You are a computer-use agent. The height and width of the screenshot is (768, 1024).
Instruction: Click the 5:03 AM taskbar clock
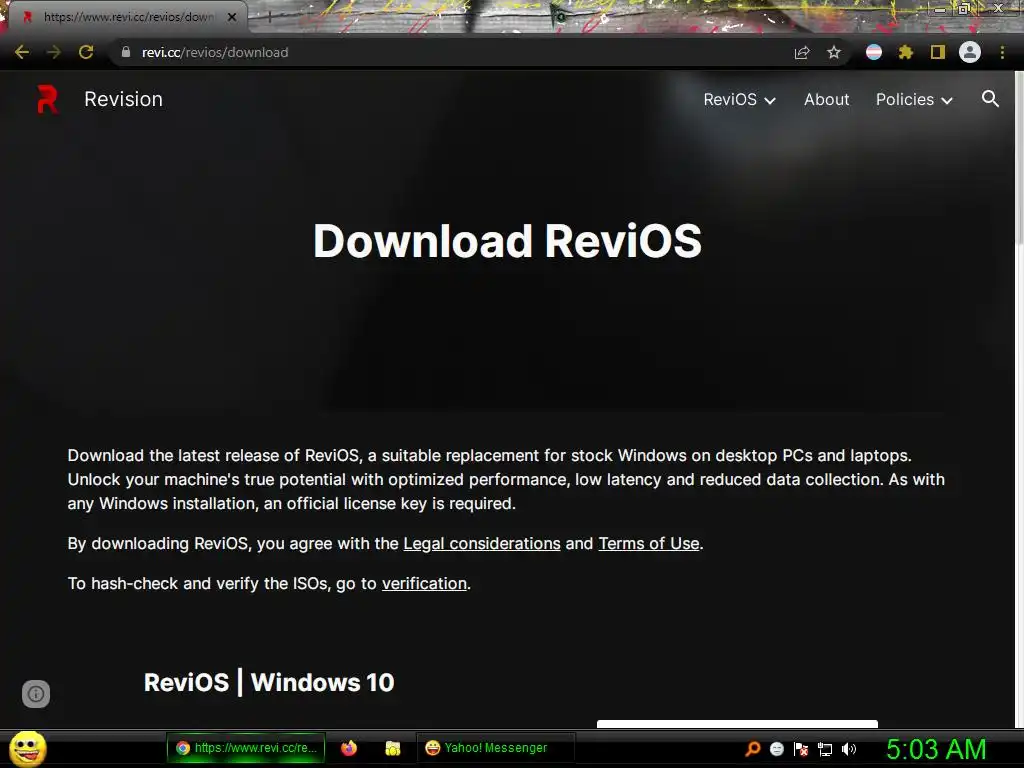point(936,749)
